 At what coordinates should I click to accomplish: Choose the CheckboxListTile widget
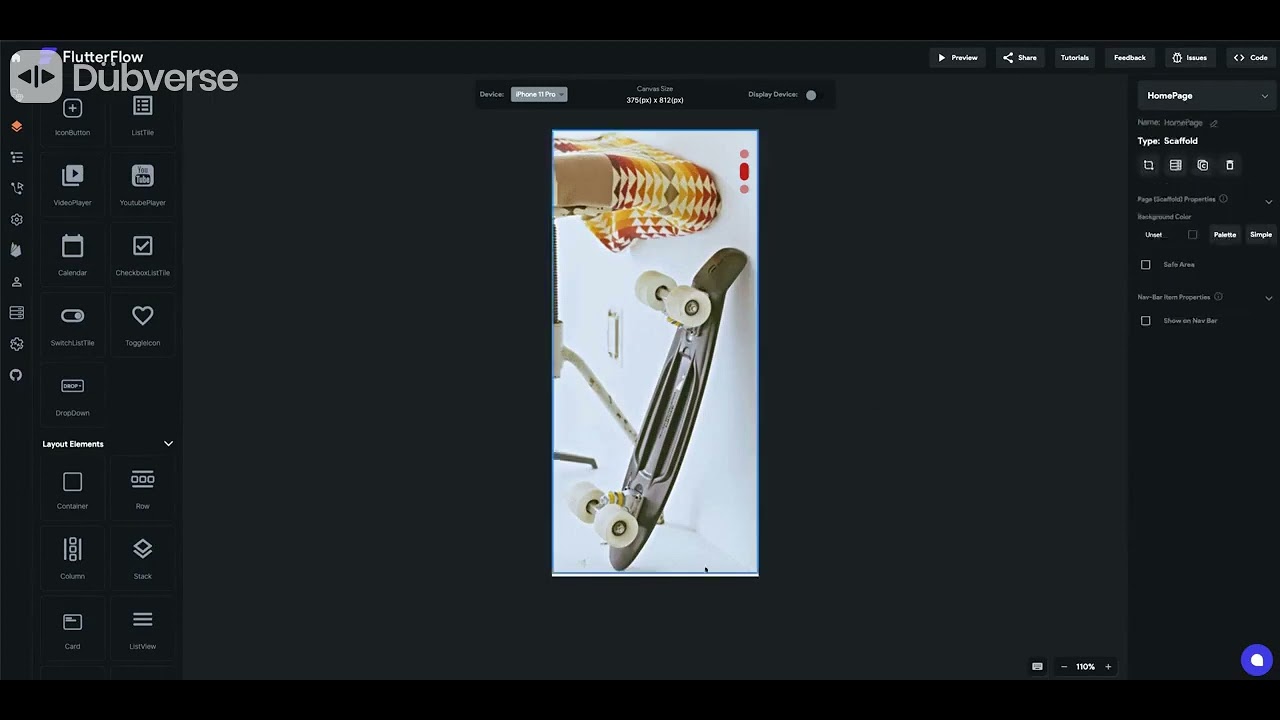click(x=142, y=256)
